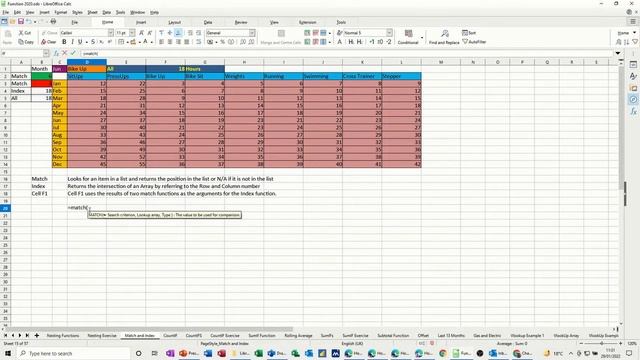Toggle align top vertical alignment
Screen dimensions: 640x360
[161, 33]
